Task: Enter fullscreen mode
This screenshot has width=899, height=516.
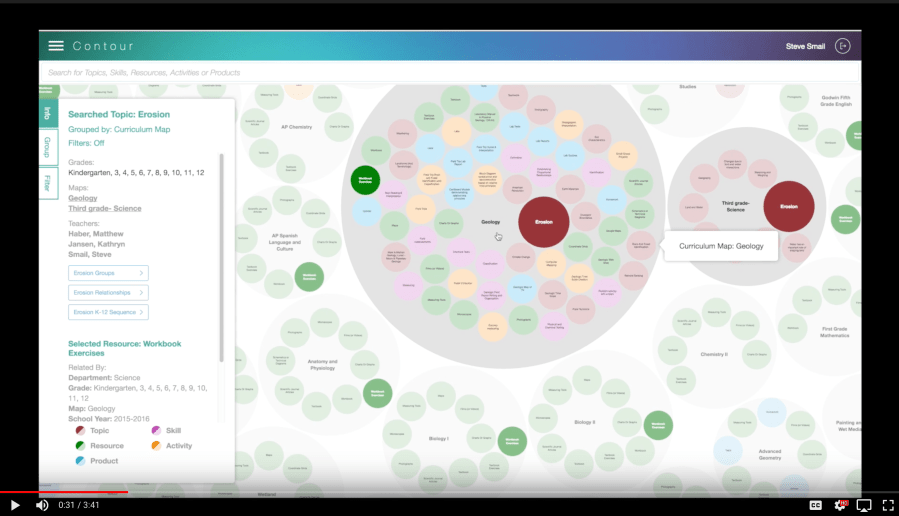Action: [x=888, y=505]
